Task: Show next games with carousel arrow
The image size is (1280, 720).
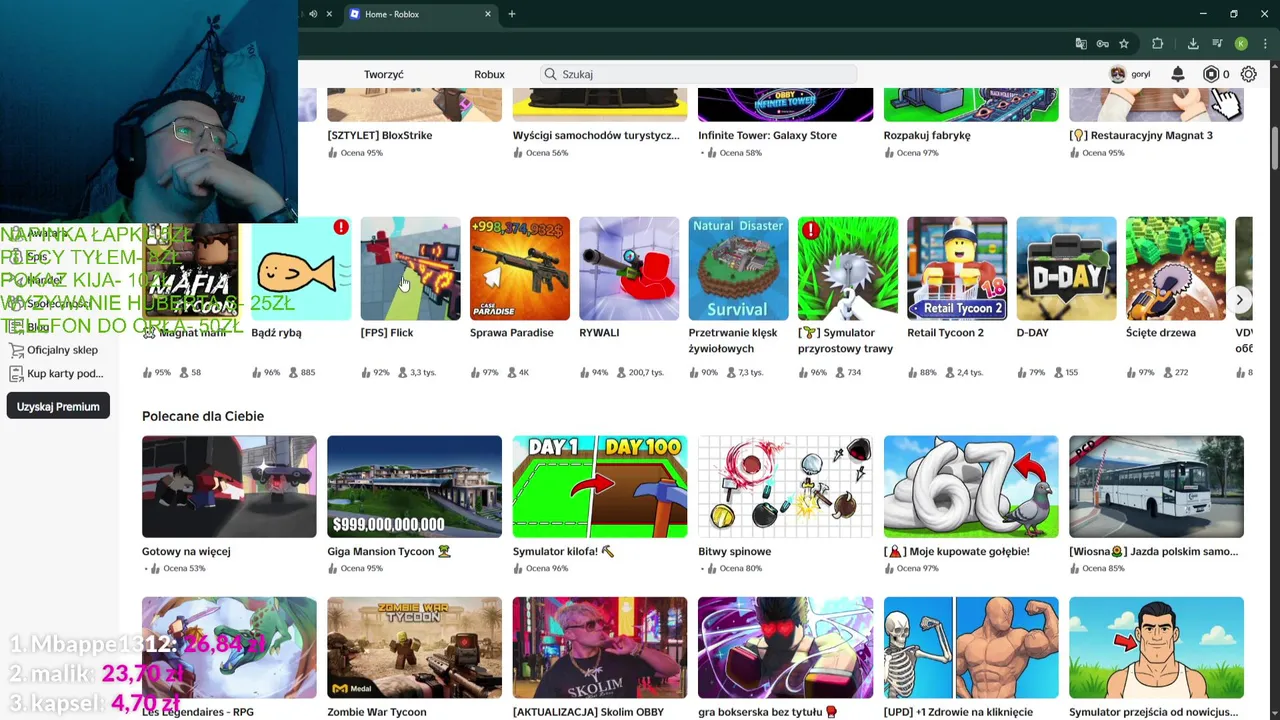Action: click(1239, 300)
